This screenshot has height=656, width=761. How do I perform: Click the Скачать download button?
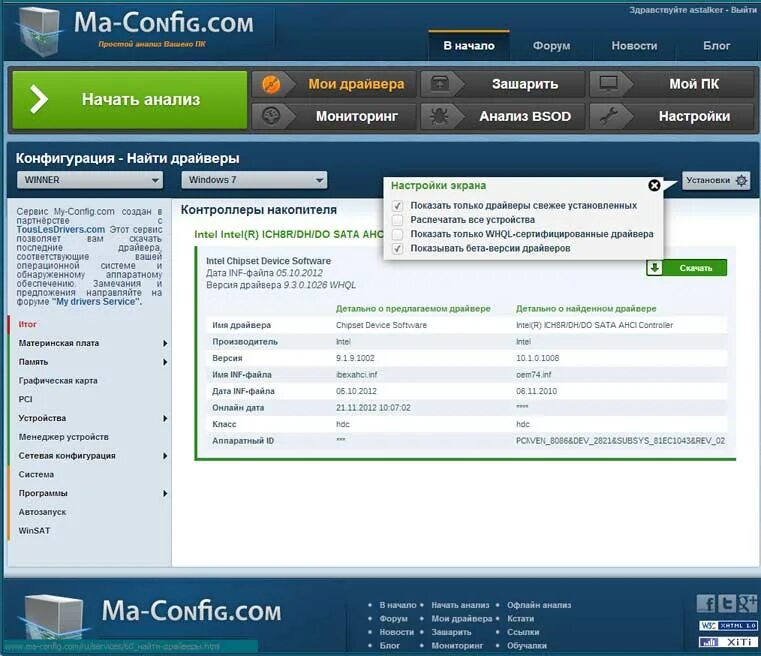click(687, 268)
